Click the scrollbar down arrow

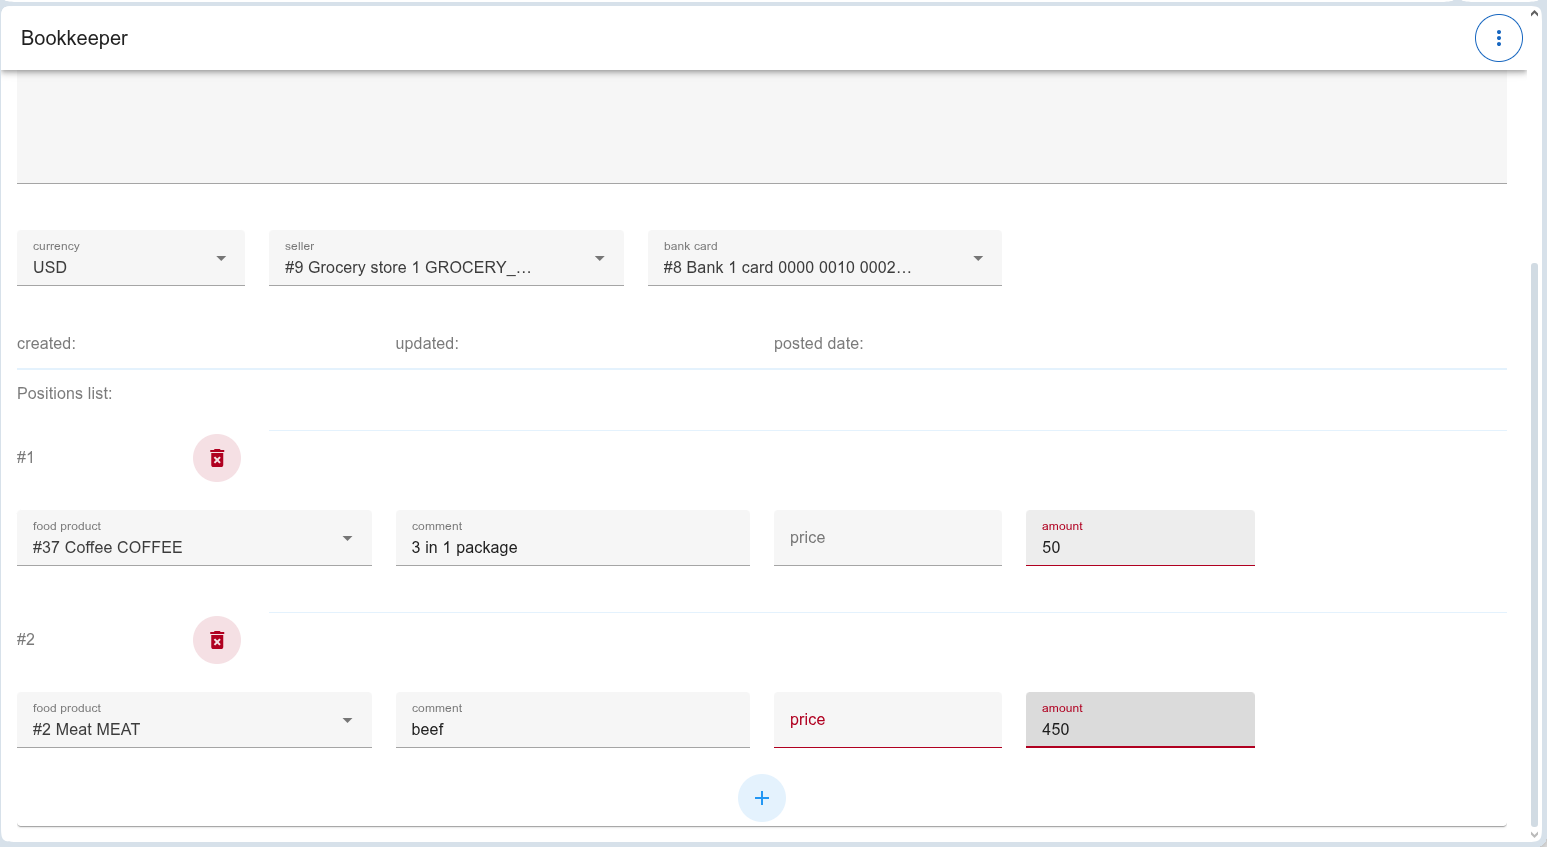1535,836
